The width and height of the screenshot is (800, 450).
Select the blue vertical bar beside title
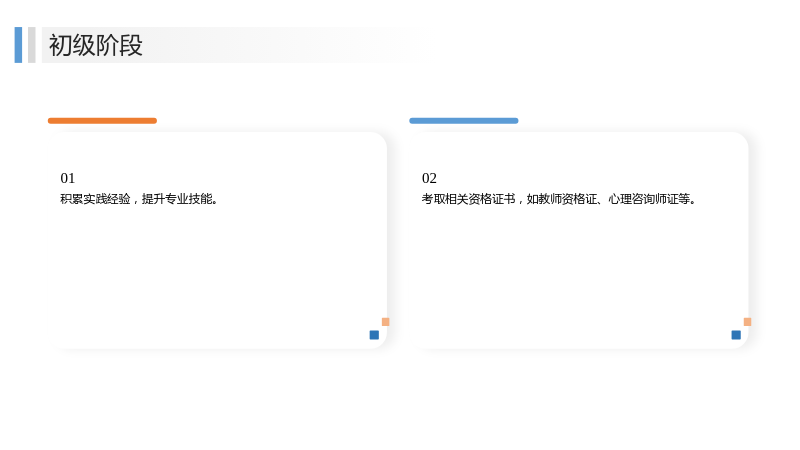[x=18, y=45]
